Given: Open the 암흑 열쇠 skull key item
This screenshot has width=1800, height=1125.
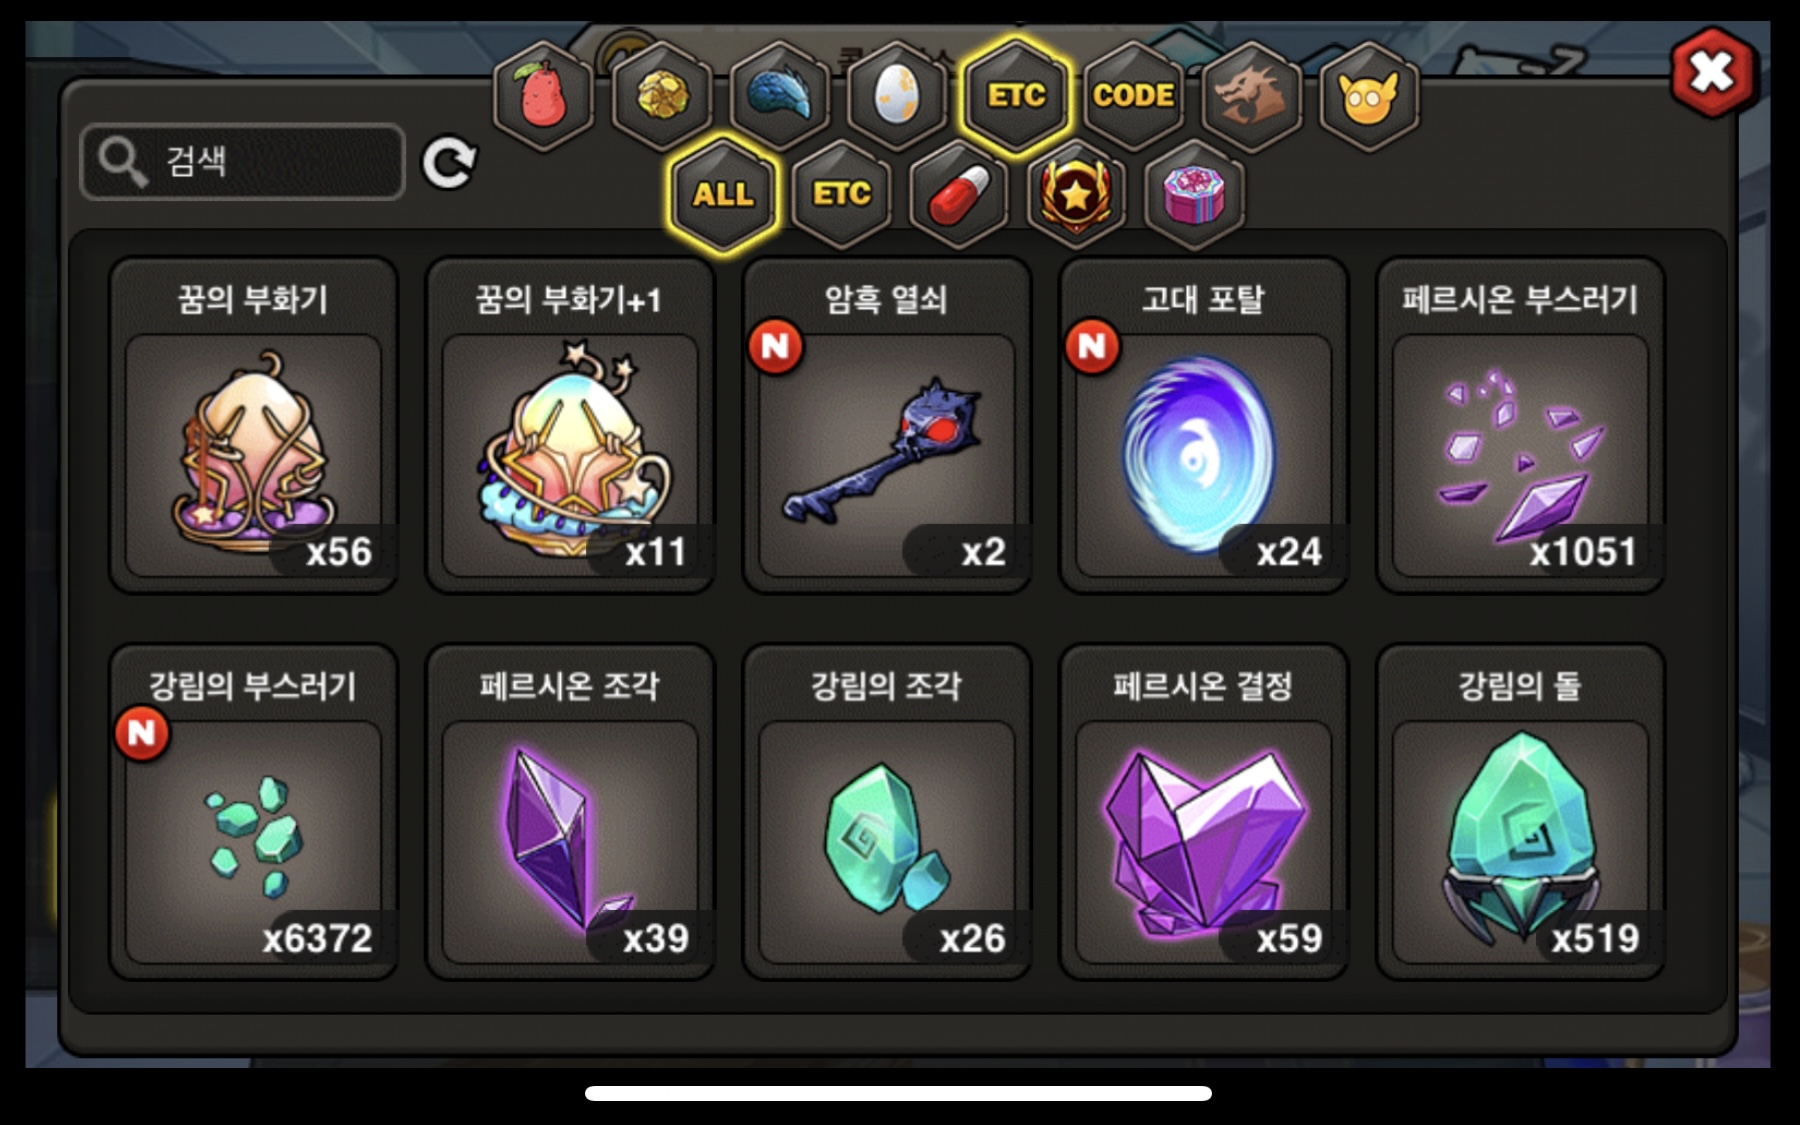Looking at the screenshot, I should tap(887, 425).
